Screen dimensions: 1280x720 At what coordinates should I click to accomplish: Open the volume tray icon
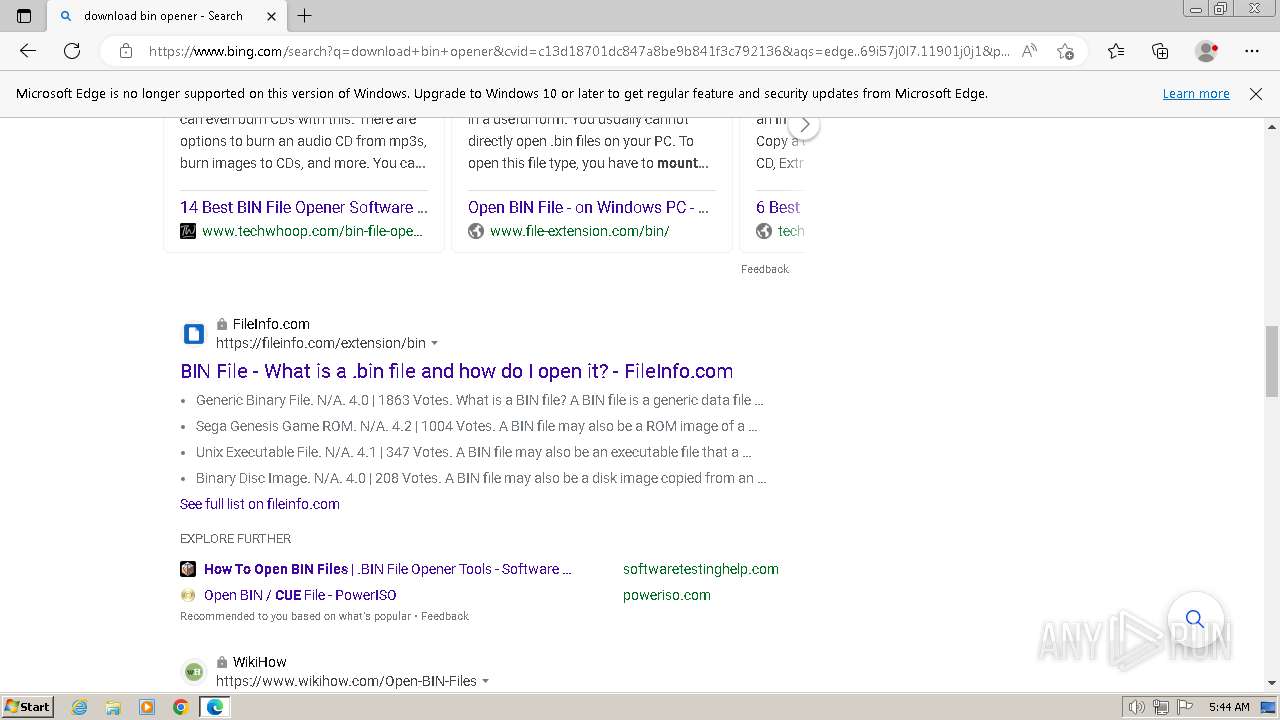[1137, 707]
